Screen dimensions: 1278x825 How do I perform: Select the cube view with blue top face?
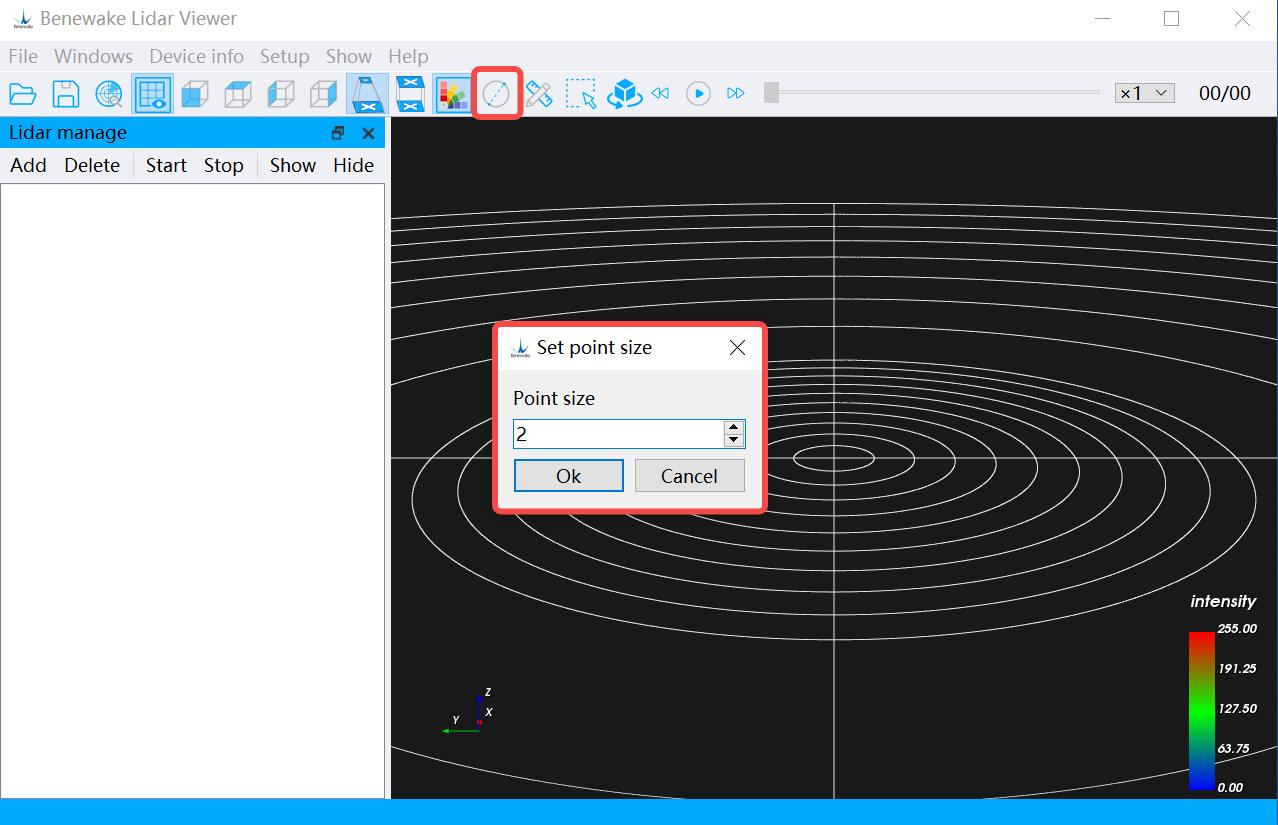point(238,94)
